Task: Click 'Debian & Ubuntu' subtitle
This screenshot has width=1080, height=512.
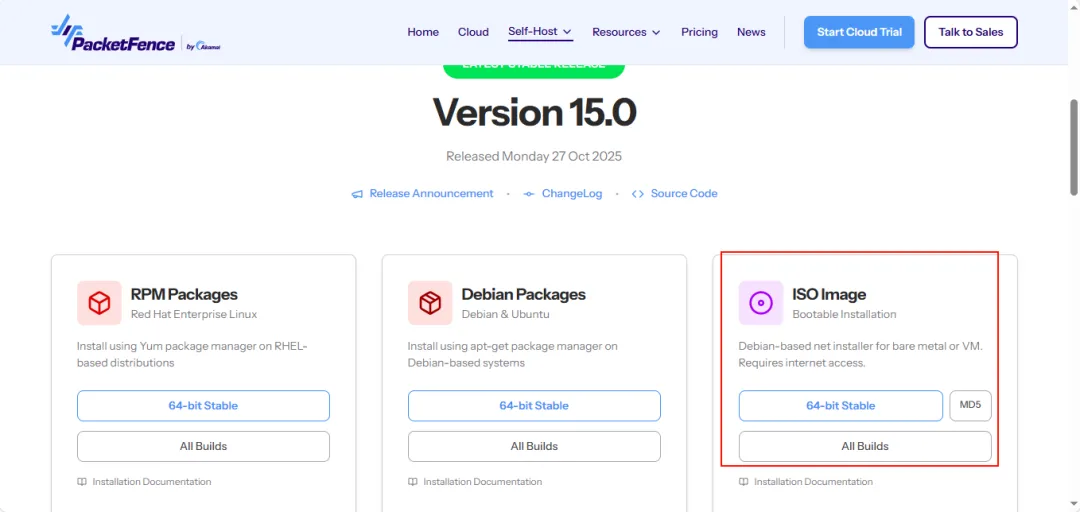Action: tap(506, 314)
